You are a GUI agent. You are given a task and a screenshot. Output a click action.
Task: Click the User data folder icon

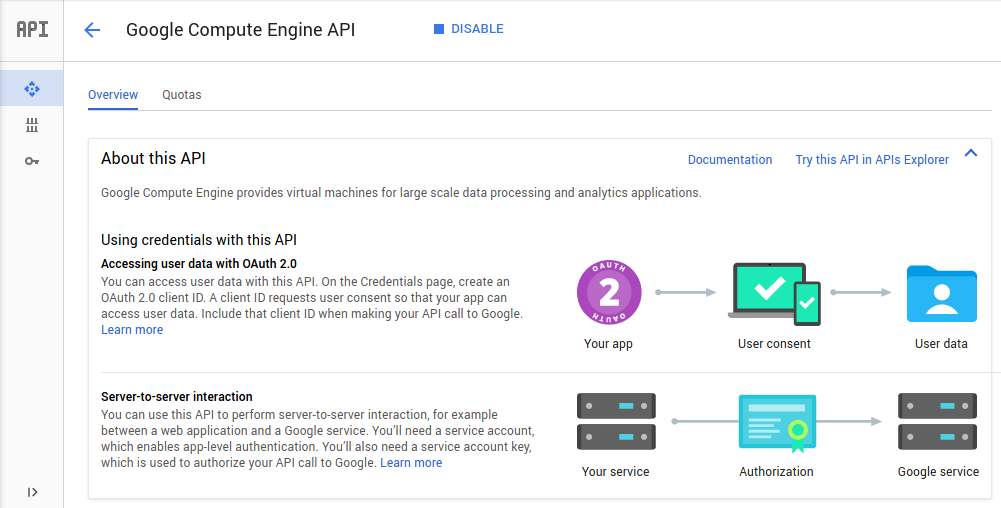point(942,294)
